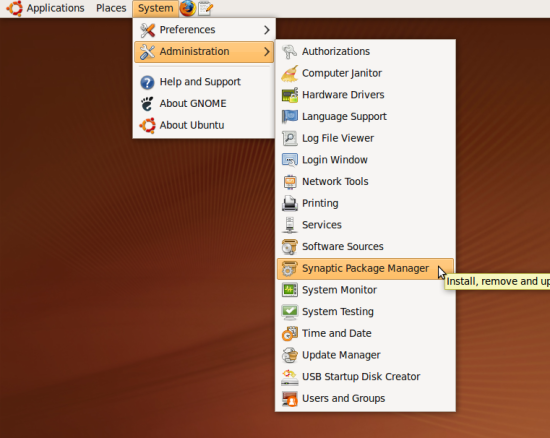Click the Administration submenu arrow
The width and height of the screenshot is (550, 438).
(x=267, y=52)
